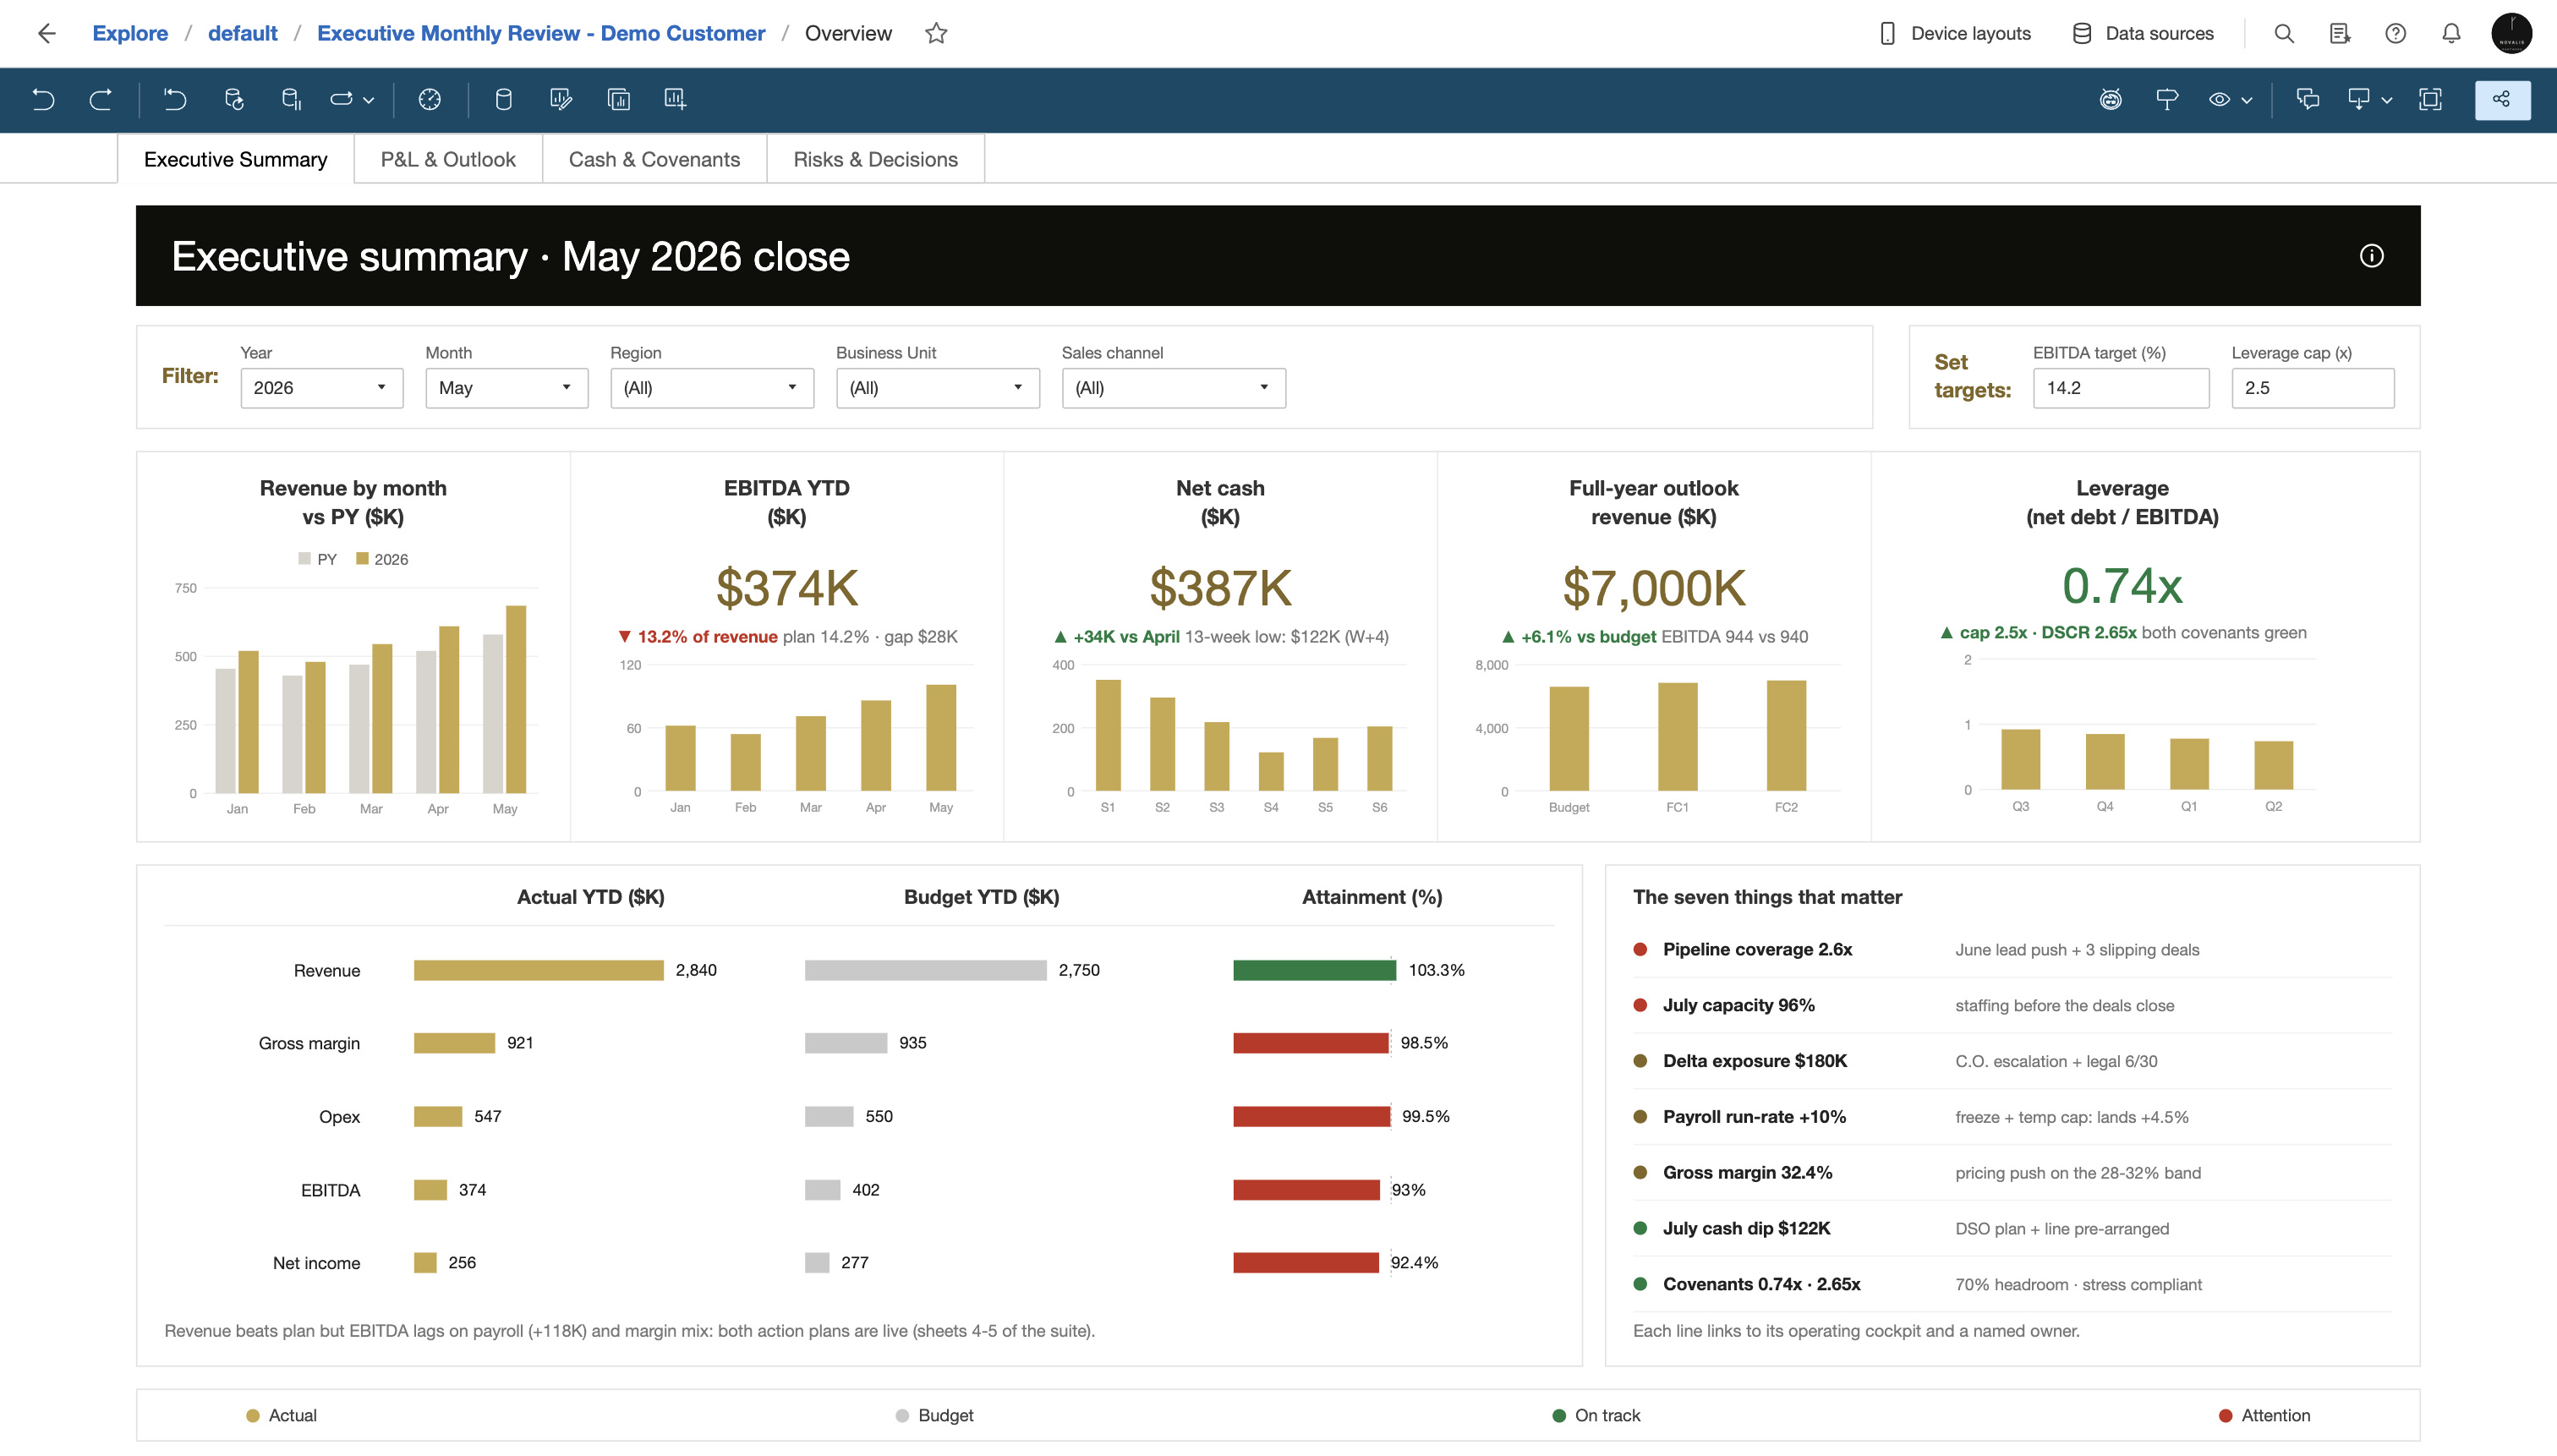2557x1456 pixels.
Task: Click the July cash dip $122K item
Action: coord(2011,1228)
